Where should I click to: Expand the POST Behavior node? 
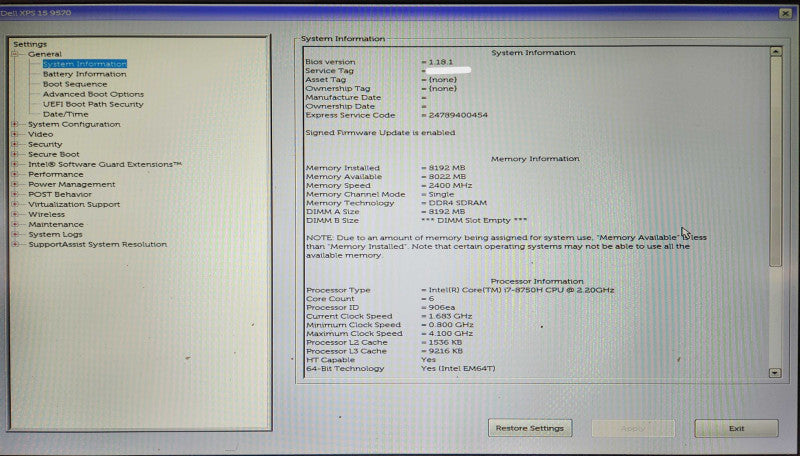click(15, 194)
